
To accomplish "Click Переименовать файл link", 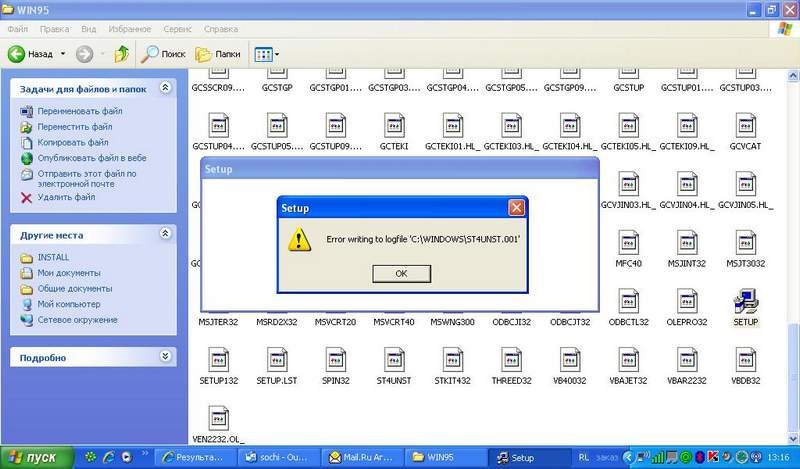I will pyautogui.click(x=80, y=111).
